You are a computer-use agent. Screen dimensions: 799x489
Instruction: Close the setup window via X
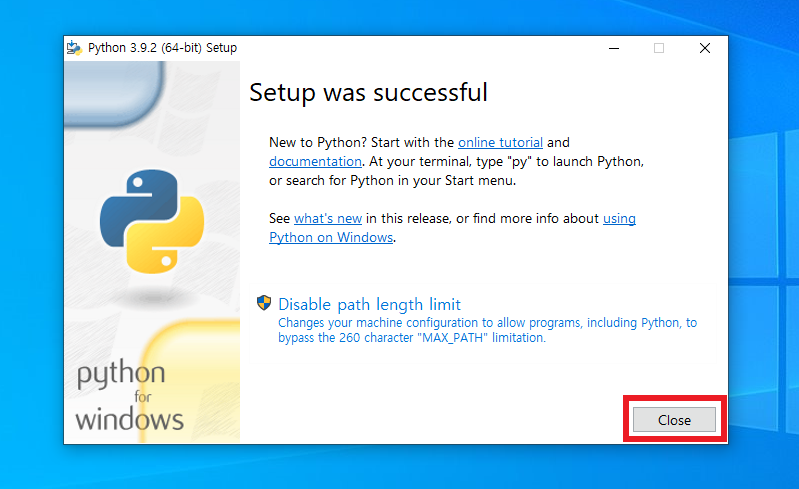pos(705,48)
